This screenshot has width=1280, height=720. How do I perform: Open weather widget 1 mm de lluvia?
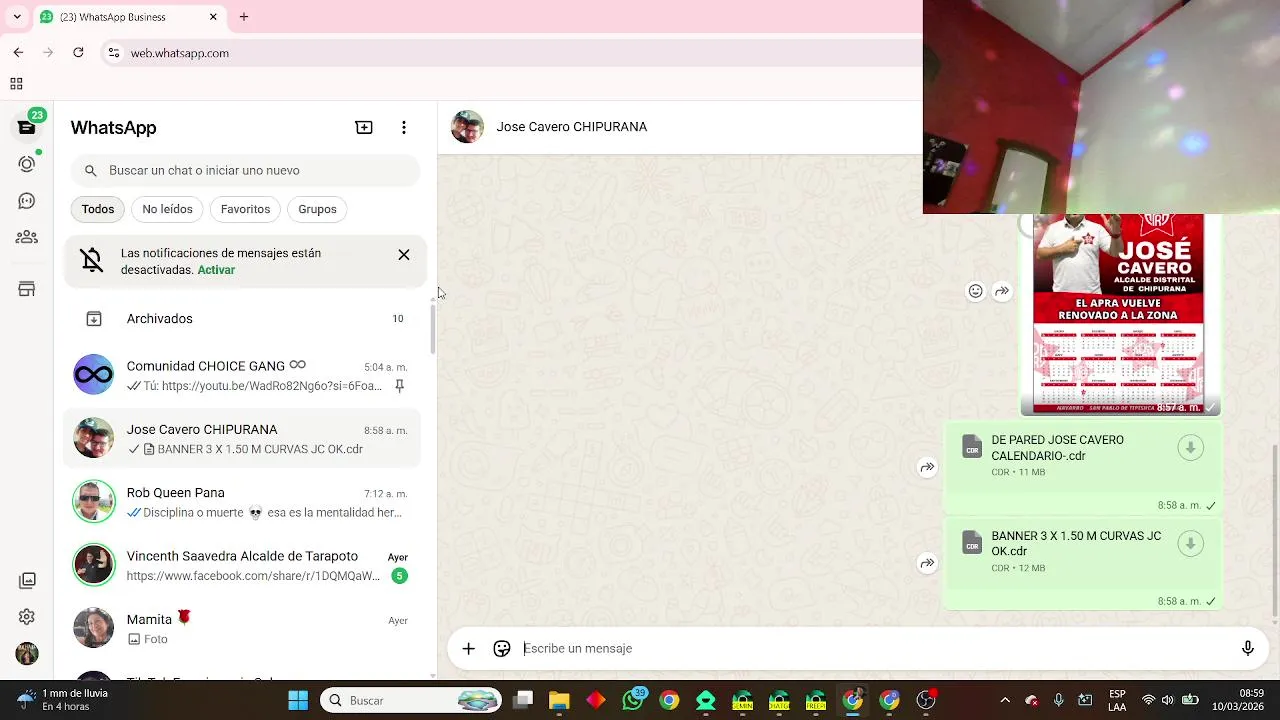pos(64,700)
